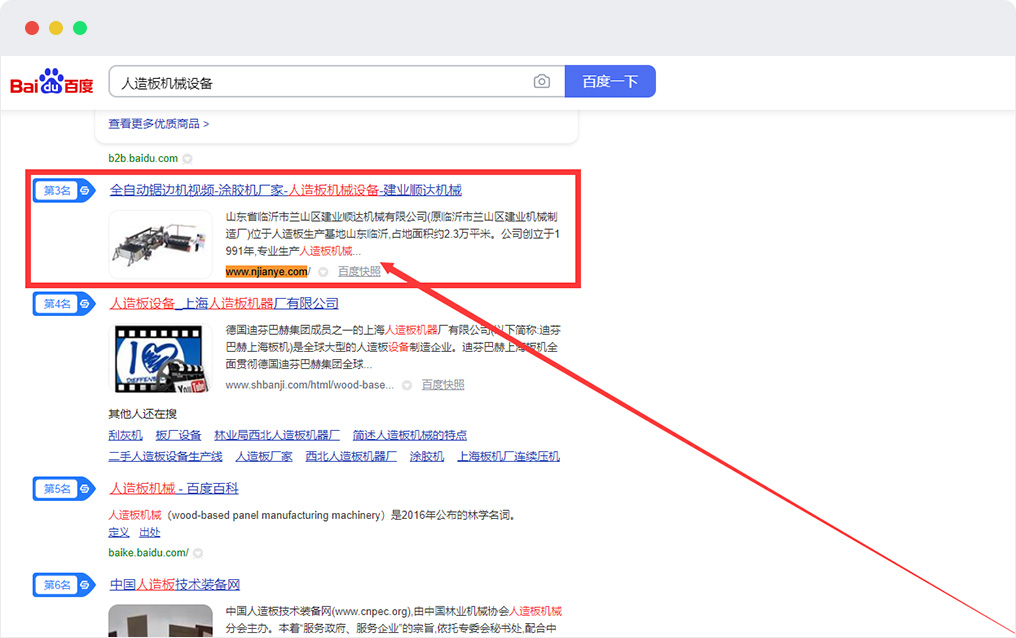Search related term 人造板厂家
This screenshot has width=1016, height=638.
tap(264, 457)
